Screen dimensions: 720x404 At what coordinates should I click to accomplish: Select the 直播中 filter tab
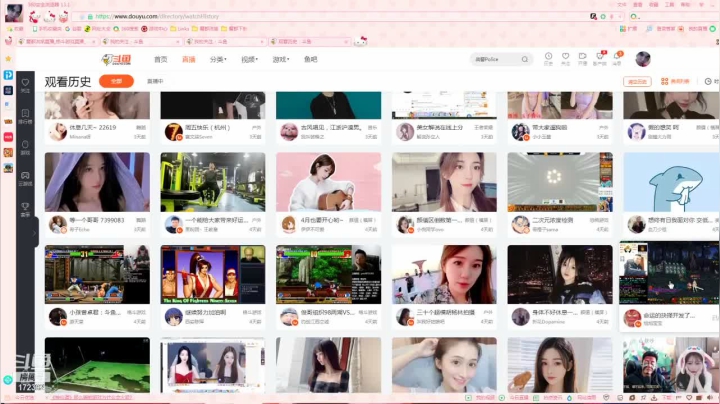tap(155, 81)
